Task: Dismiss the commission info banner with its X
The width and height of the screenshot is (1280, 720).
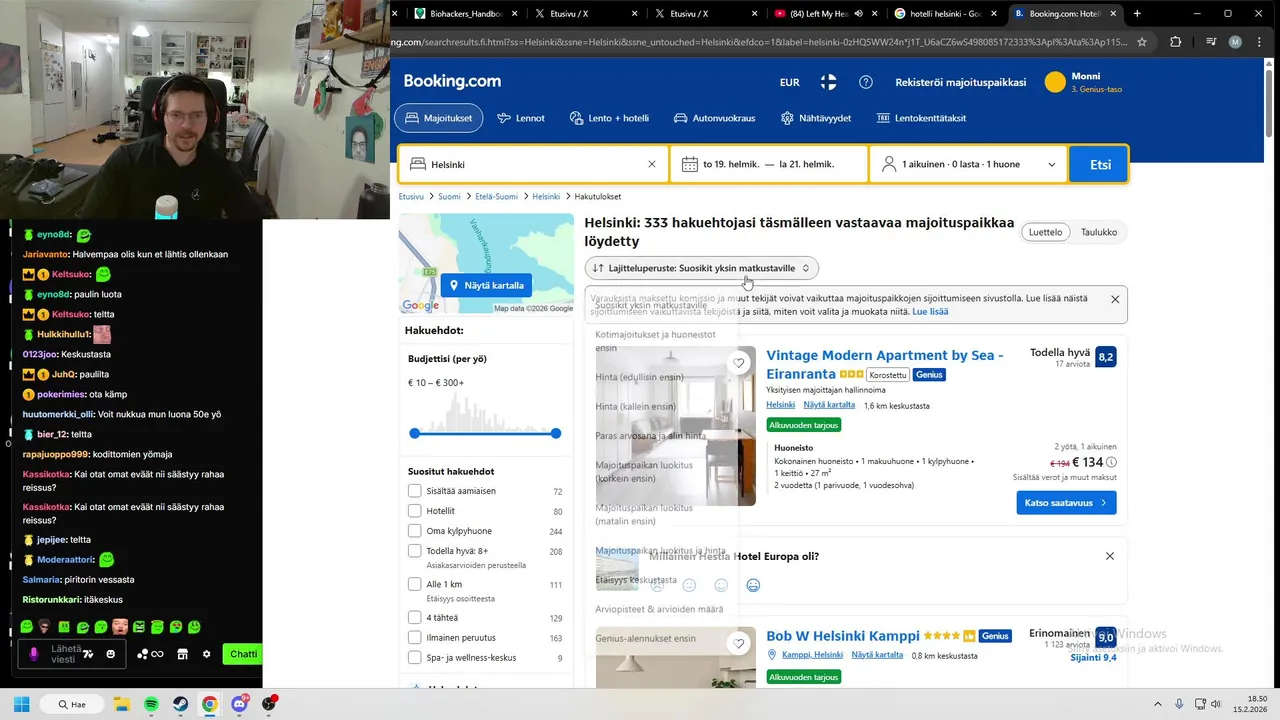Action: tap(1115, 299)
